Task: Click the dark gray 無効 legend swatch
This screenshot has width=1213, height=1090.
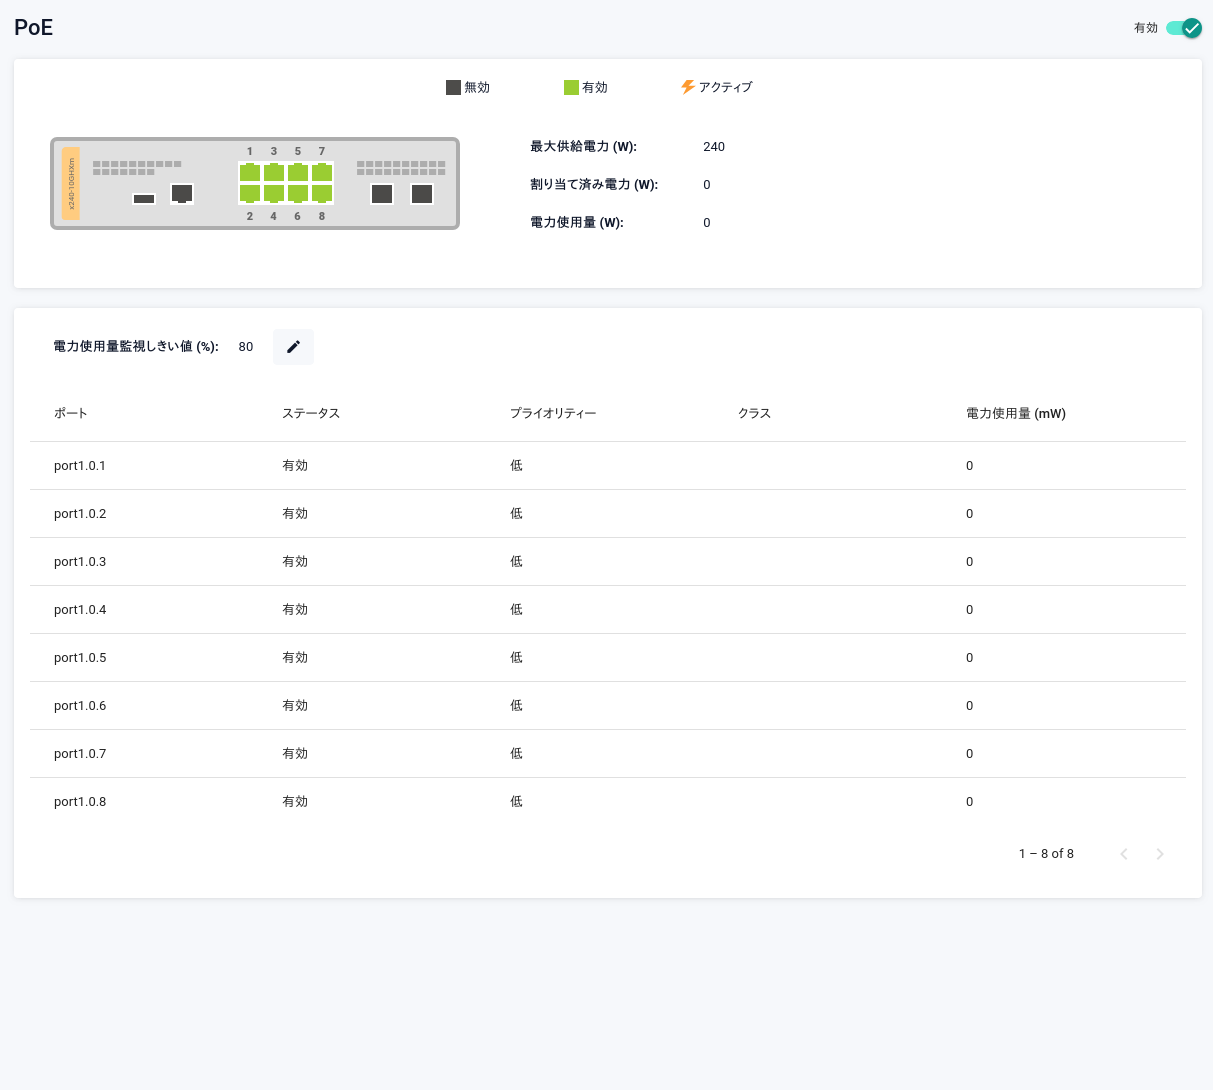Action: click(x=453, y=88)
